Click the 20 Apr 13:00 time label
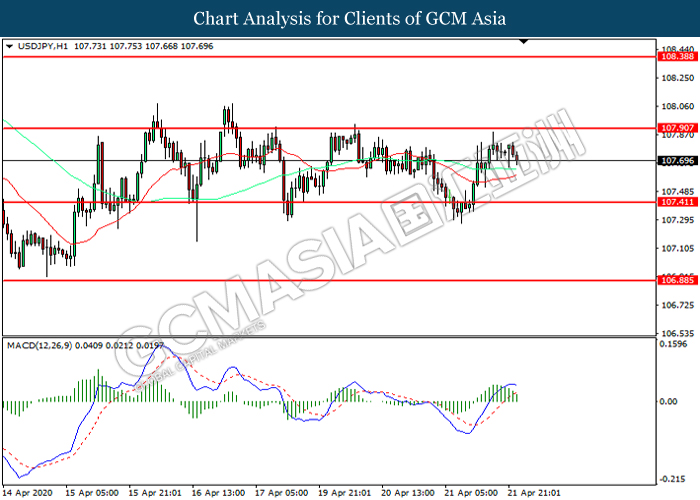The image size is (700, 500). pos(408,493)
